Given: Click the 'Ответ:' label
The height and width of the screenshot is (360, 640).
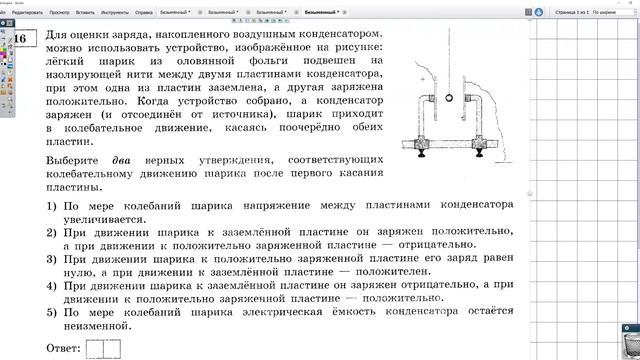Looking at the screenshot, I should [63, 349].
